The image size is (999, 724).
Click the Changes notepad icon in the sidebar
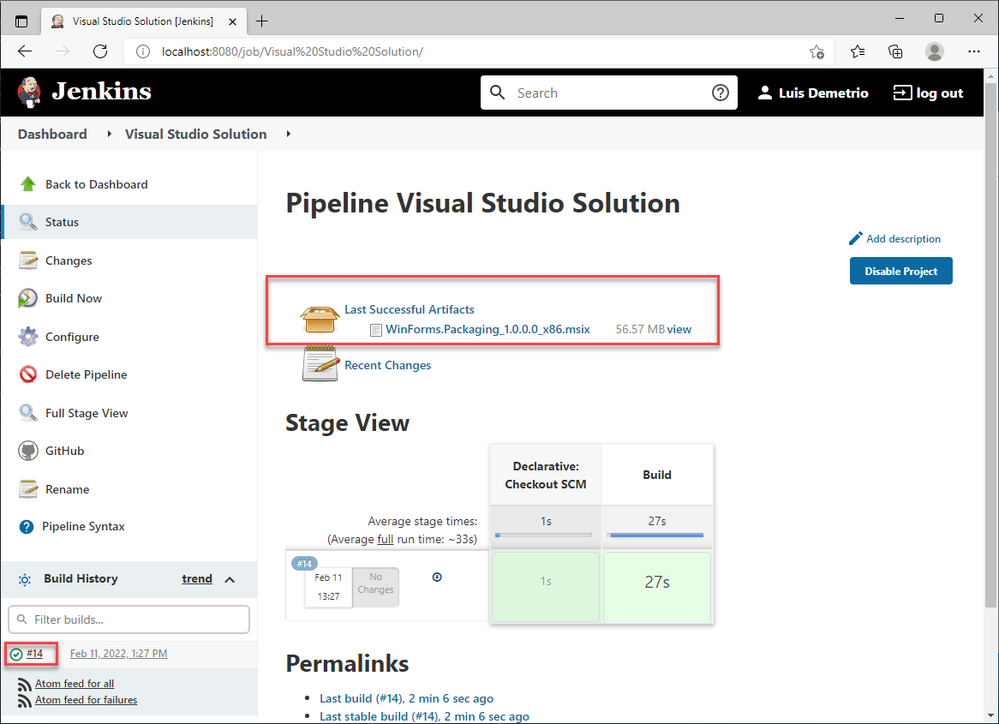pos(28,260)
